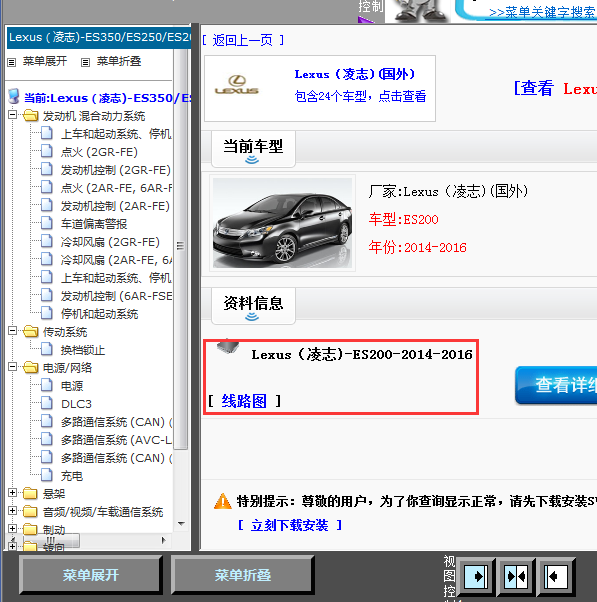Click the 当前车型 section tab
597x602 pixels.
[x=253, y=149]
